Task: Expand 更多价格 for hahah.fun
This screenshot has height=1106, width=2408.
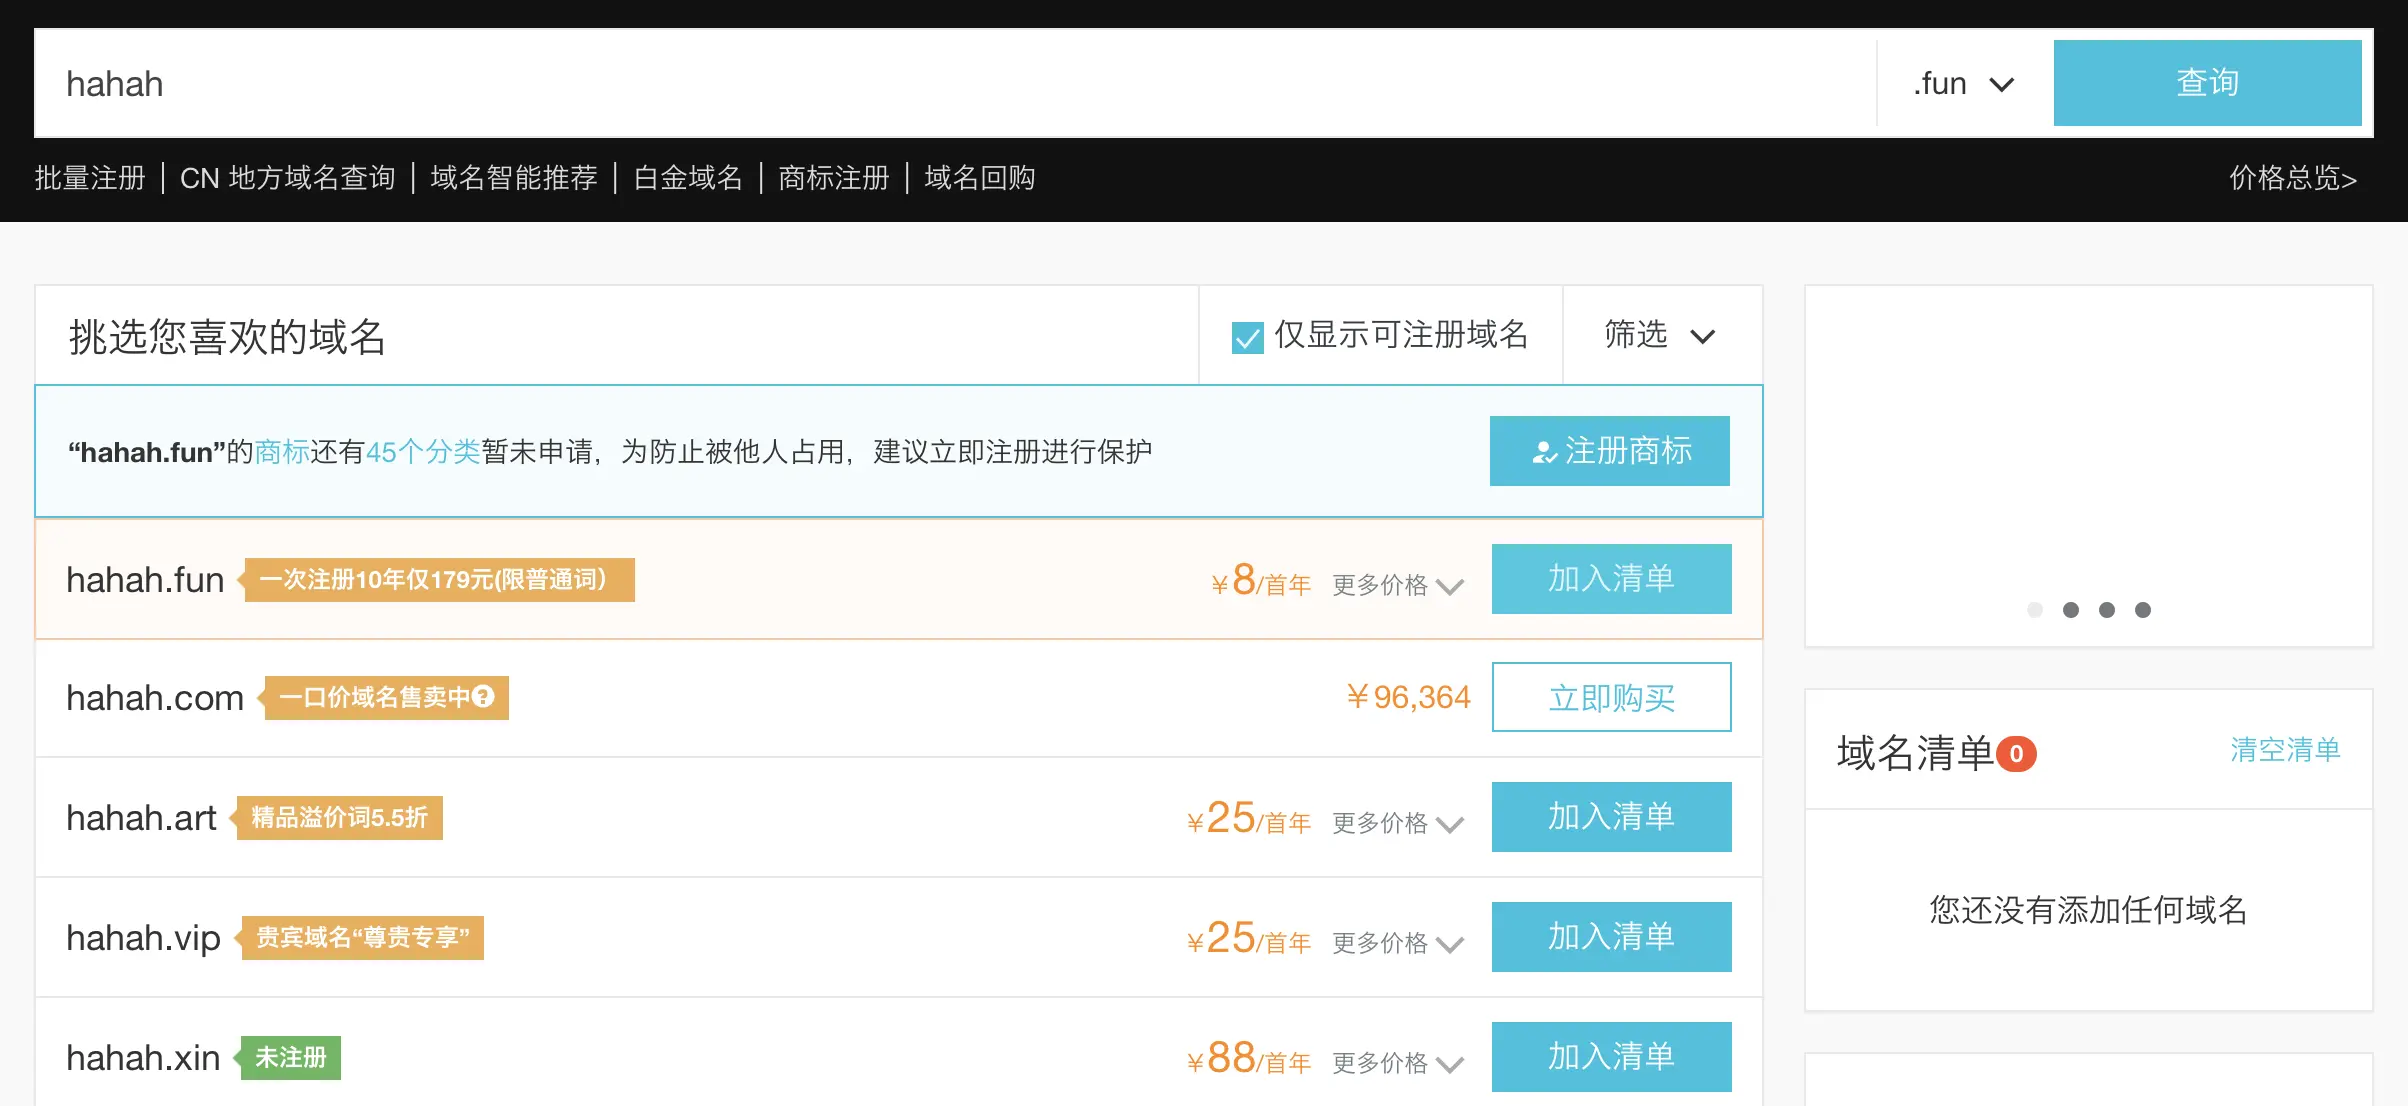Action: (x=1397, y=585)
